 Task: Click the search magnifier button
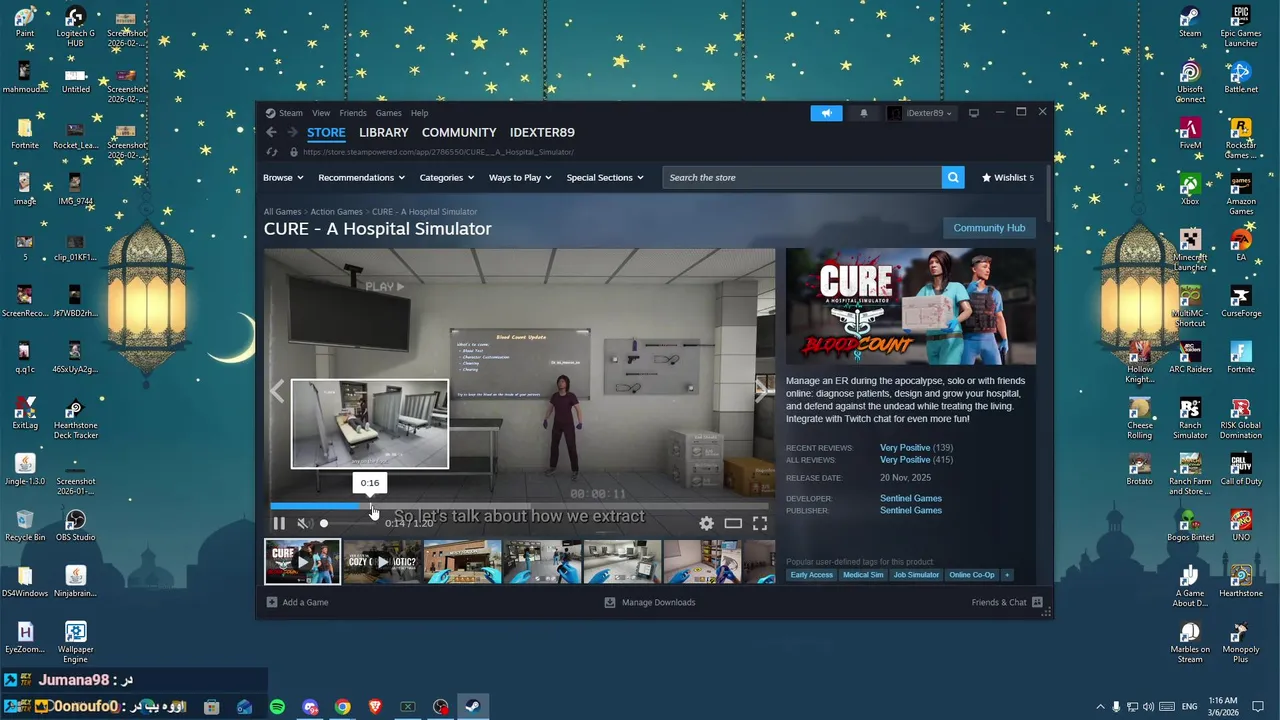[x=953, y=177]
